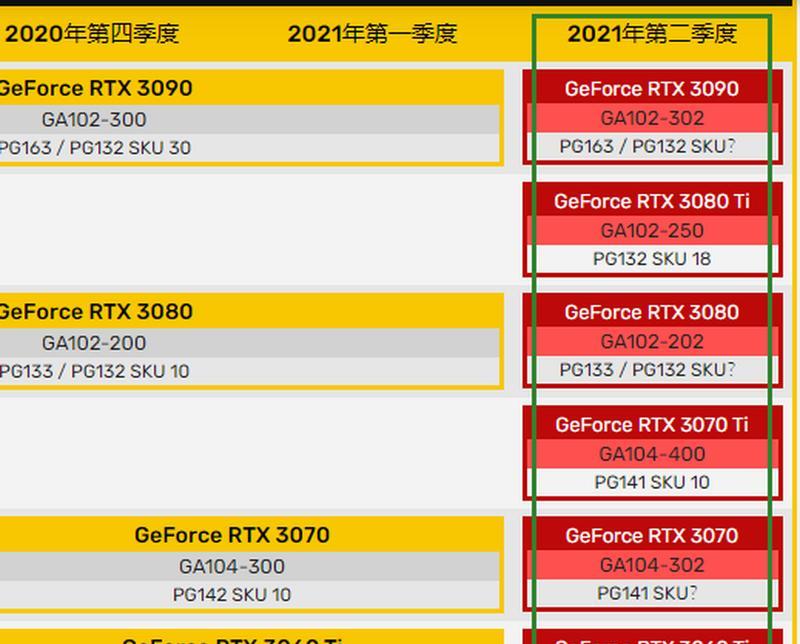
Task: Click the PG142 SKU 10 cell
Action: 232,595
